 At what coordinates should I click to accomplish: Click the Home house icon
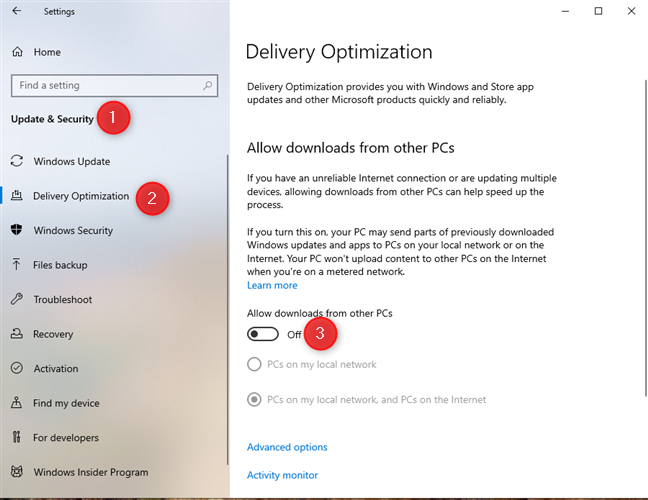(x=17, y=52)
